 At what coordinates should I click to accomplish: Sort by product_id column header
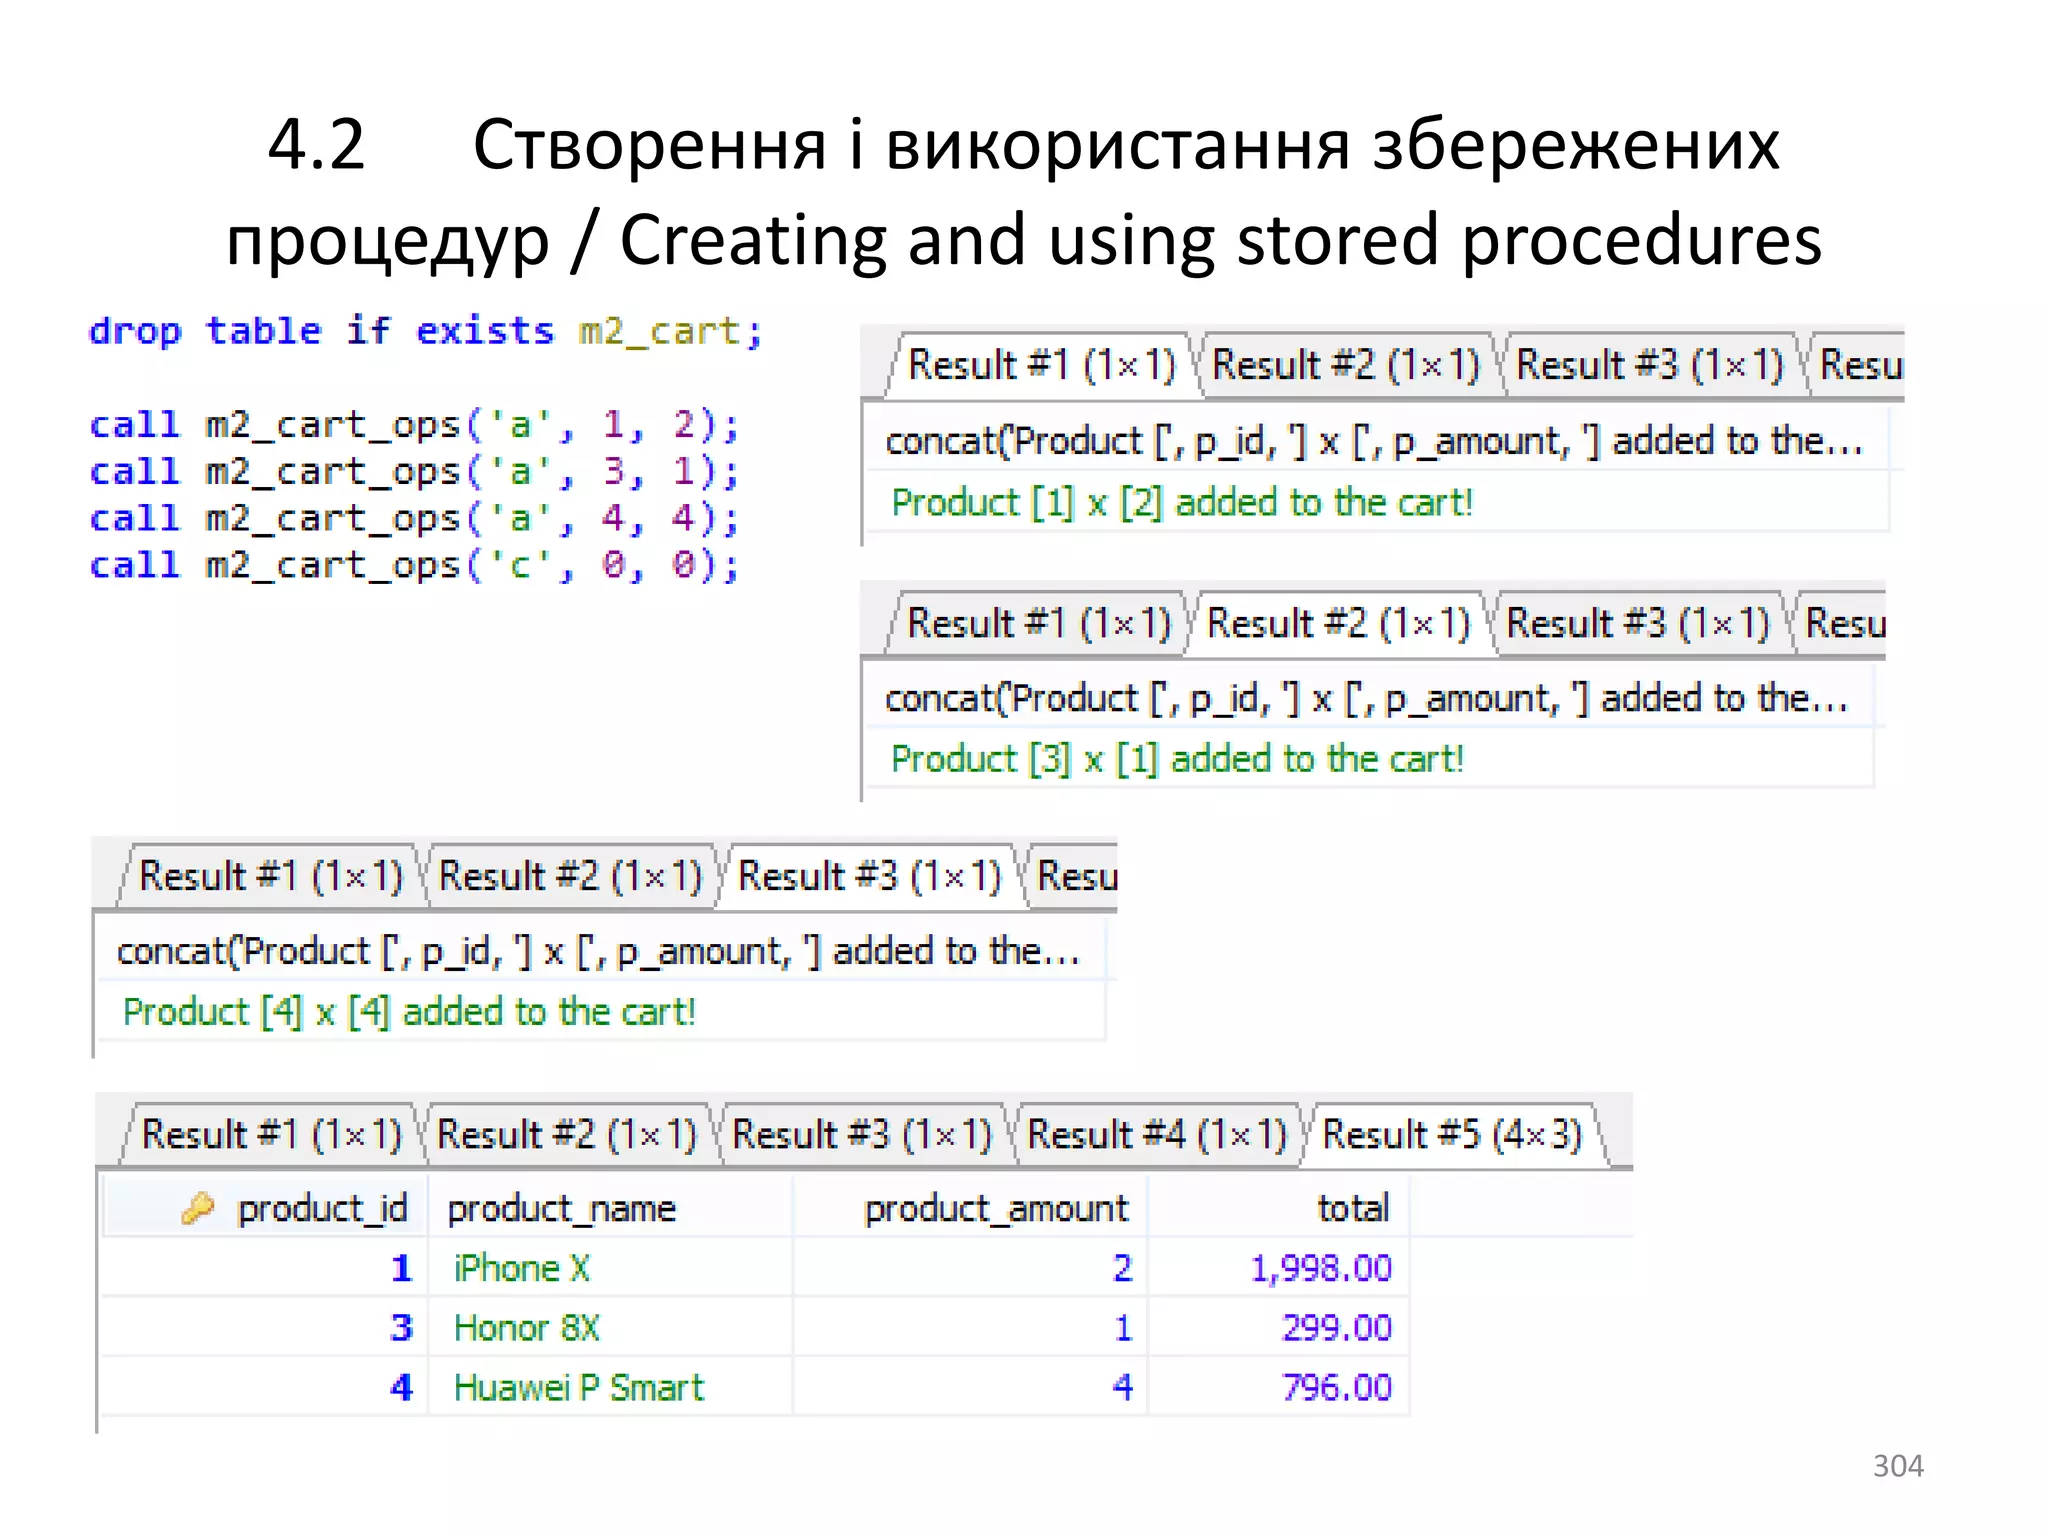266,1208
